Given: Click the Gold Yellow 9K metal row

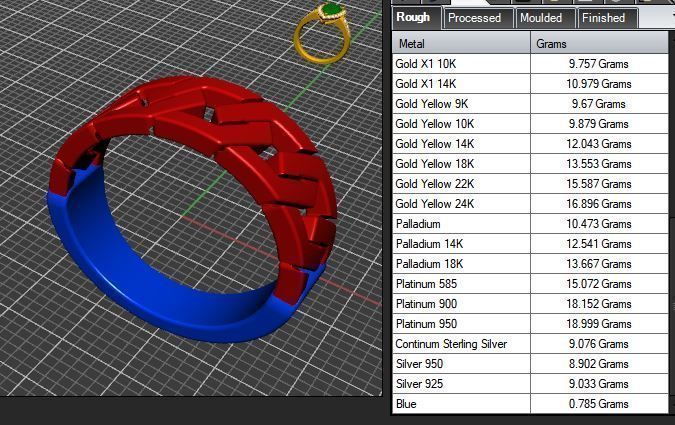Looking at the screenshot, I should point(530,104).
